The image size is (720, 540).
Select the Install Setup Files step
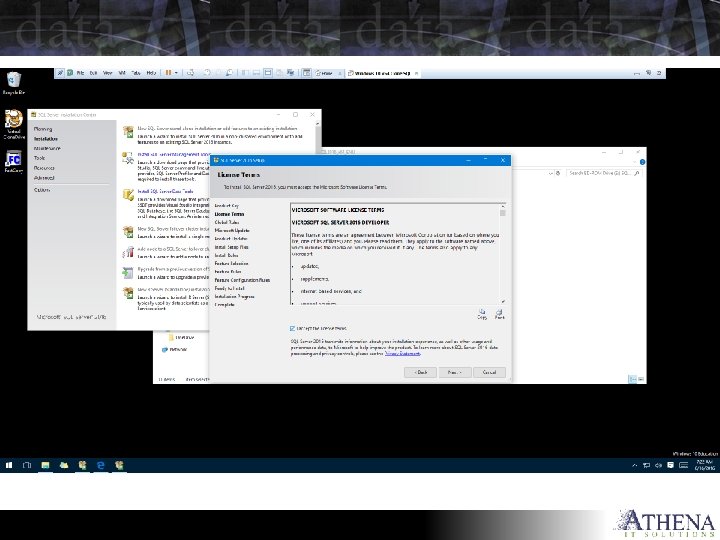[x=231, y=247]
